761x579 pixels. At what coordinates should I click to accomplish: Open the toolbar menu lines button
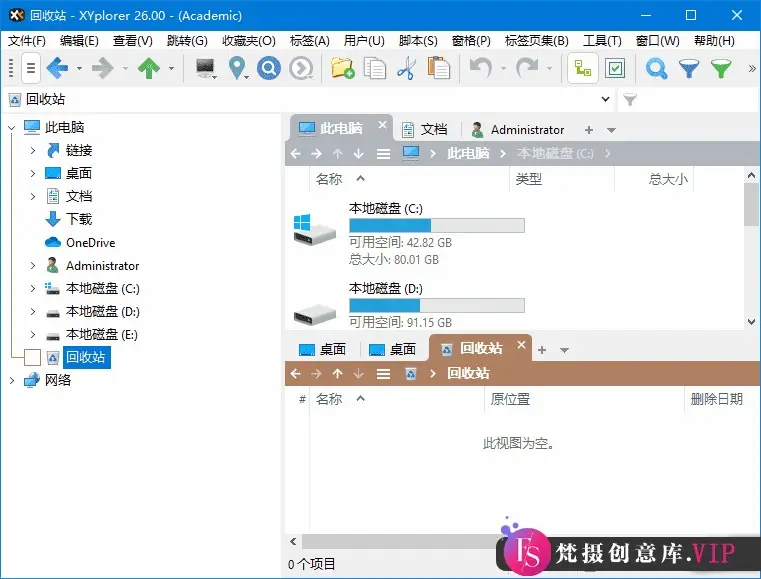coord(31,68)
